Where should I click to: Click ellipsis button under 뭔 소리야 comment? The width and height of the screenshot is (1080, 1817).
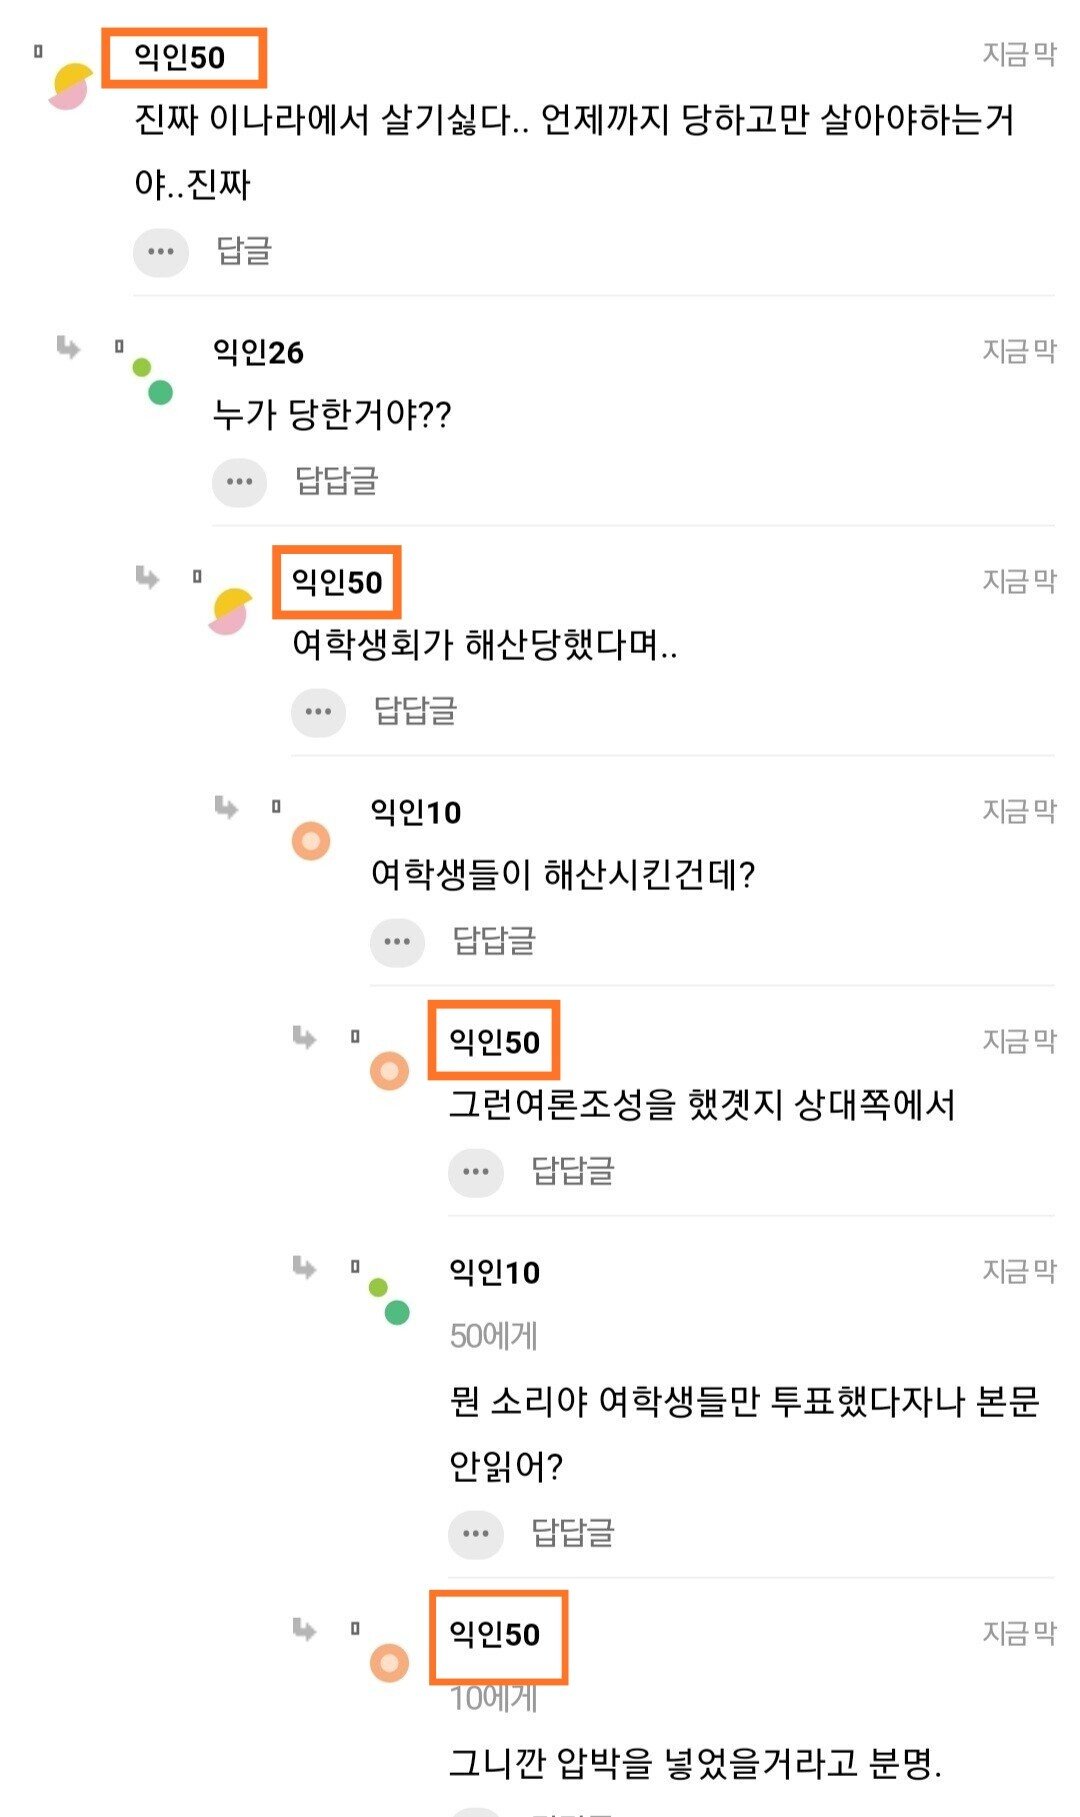coord(475,1534)
